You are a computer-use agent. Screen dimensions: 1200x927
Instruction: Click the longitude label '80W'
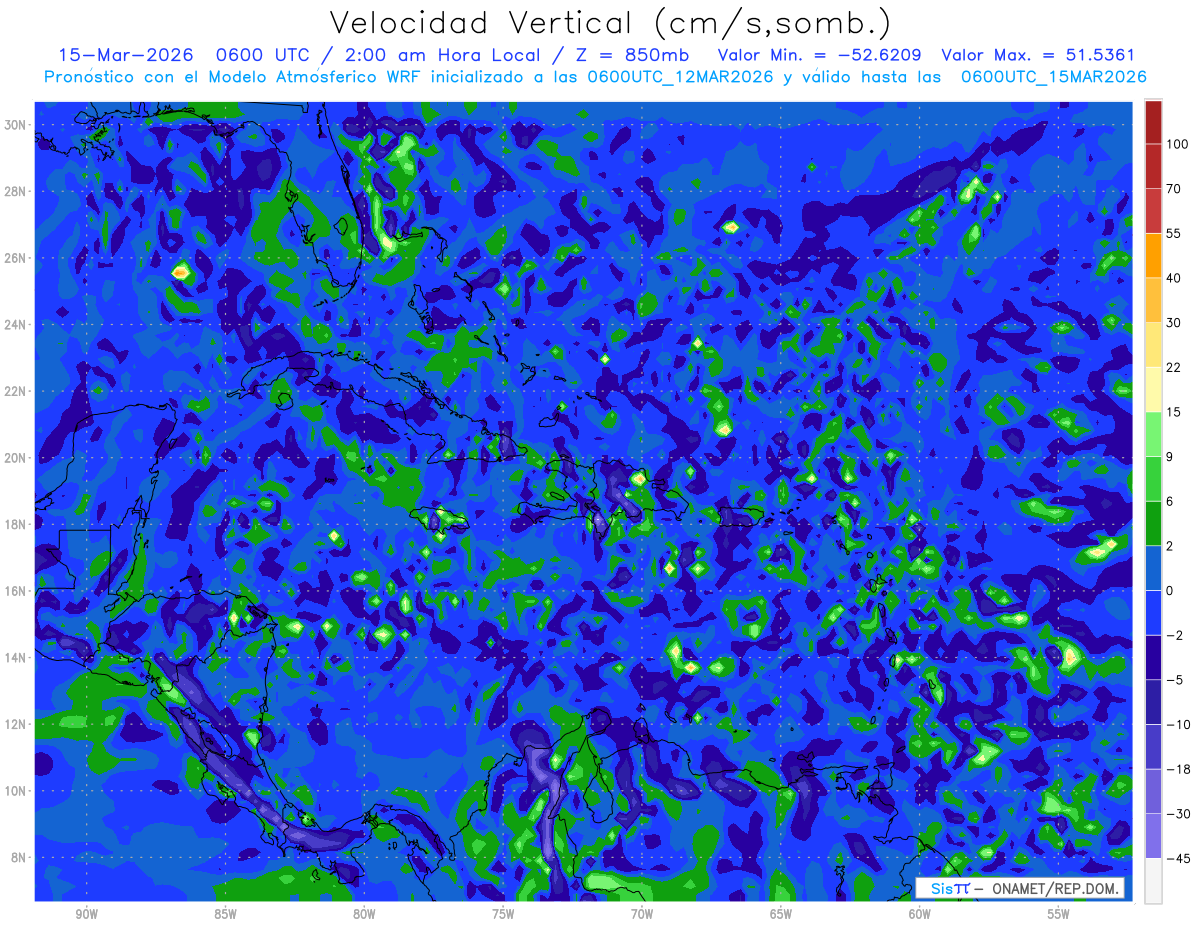(x=364, y=914)
